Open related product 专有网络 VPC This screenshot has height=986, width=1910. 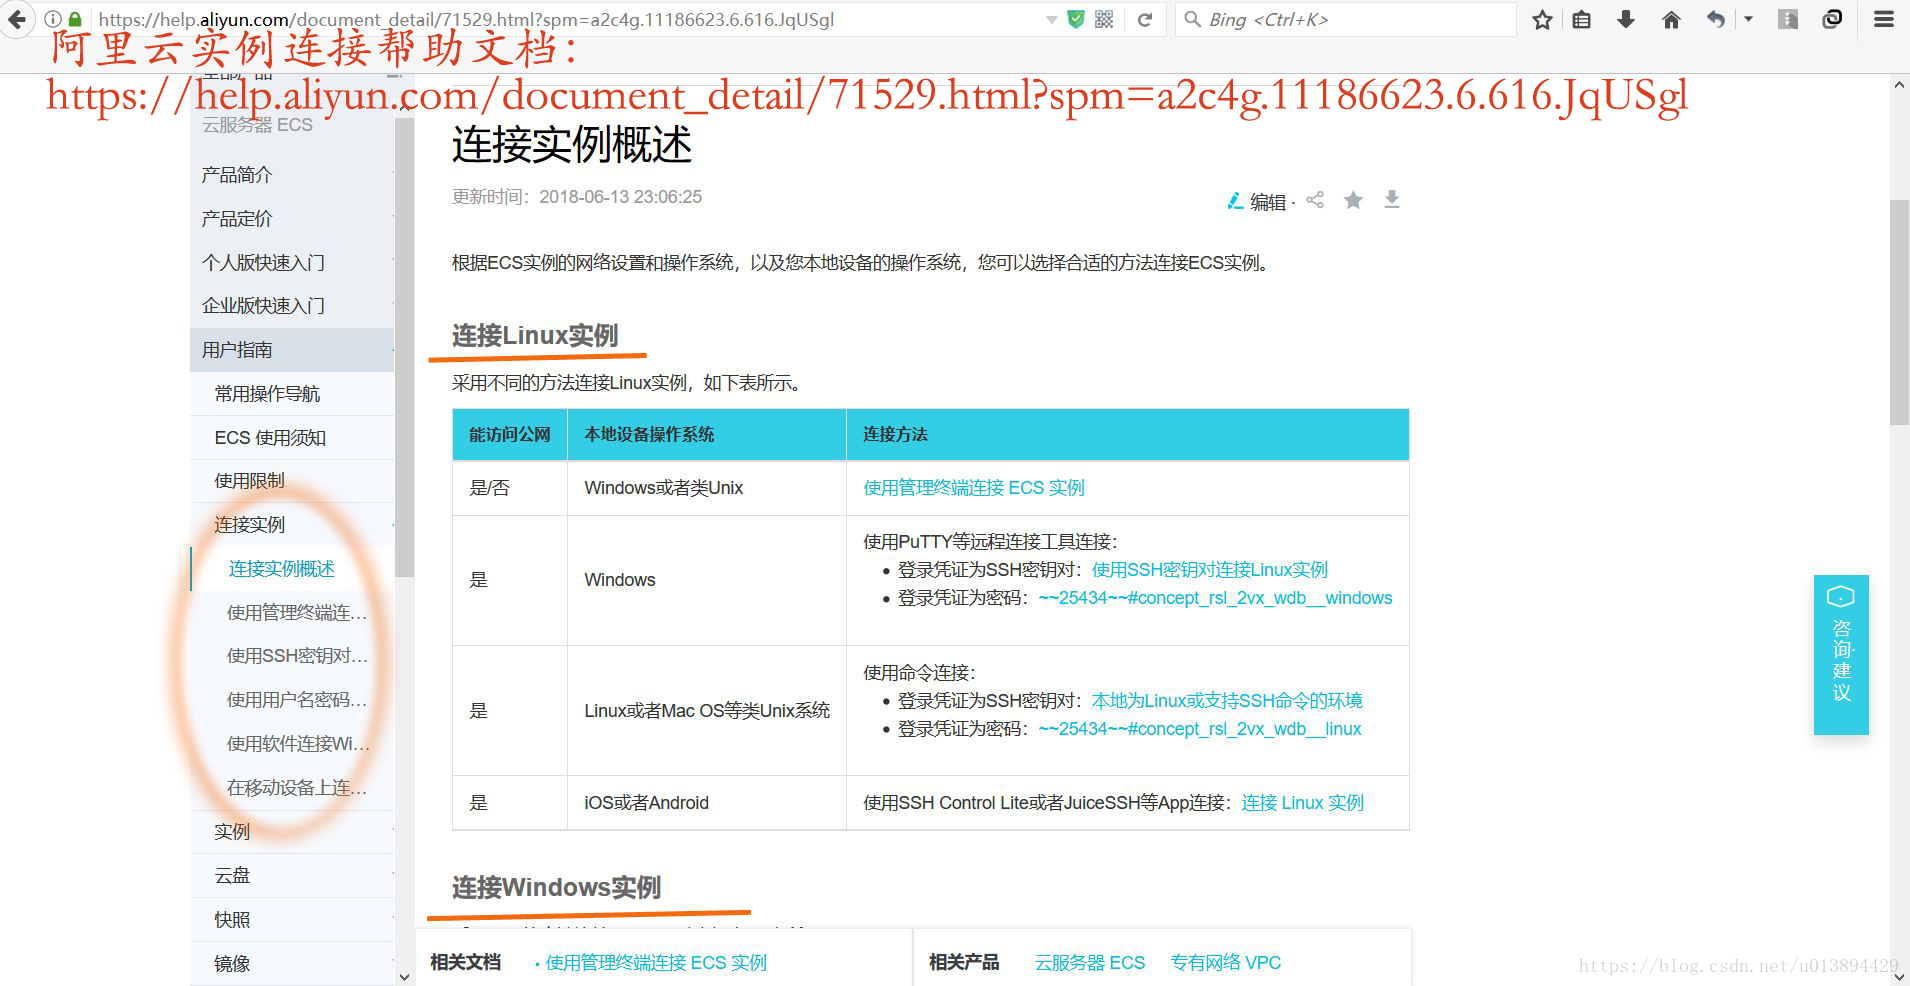[x=1226, y=963]
